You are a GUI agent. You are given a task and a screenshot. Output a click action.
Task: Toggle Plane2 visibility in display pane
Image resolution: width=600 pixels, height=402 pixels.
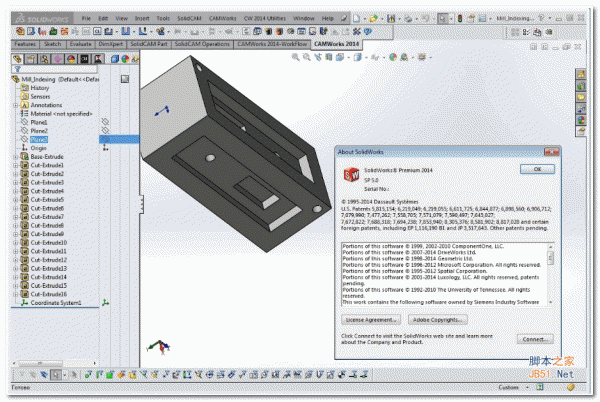105,130
